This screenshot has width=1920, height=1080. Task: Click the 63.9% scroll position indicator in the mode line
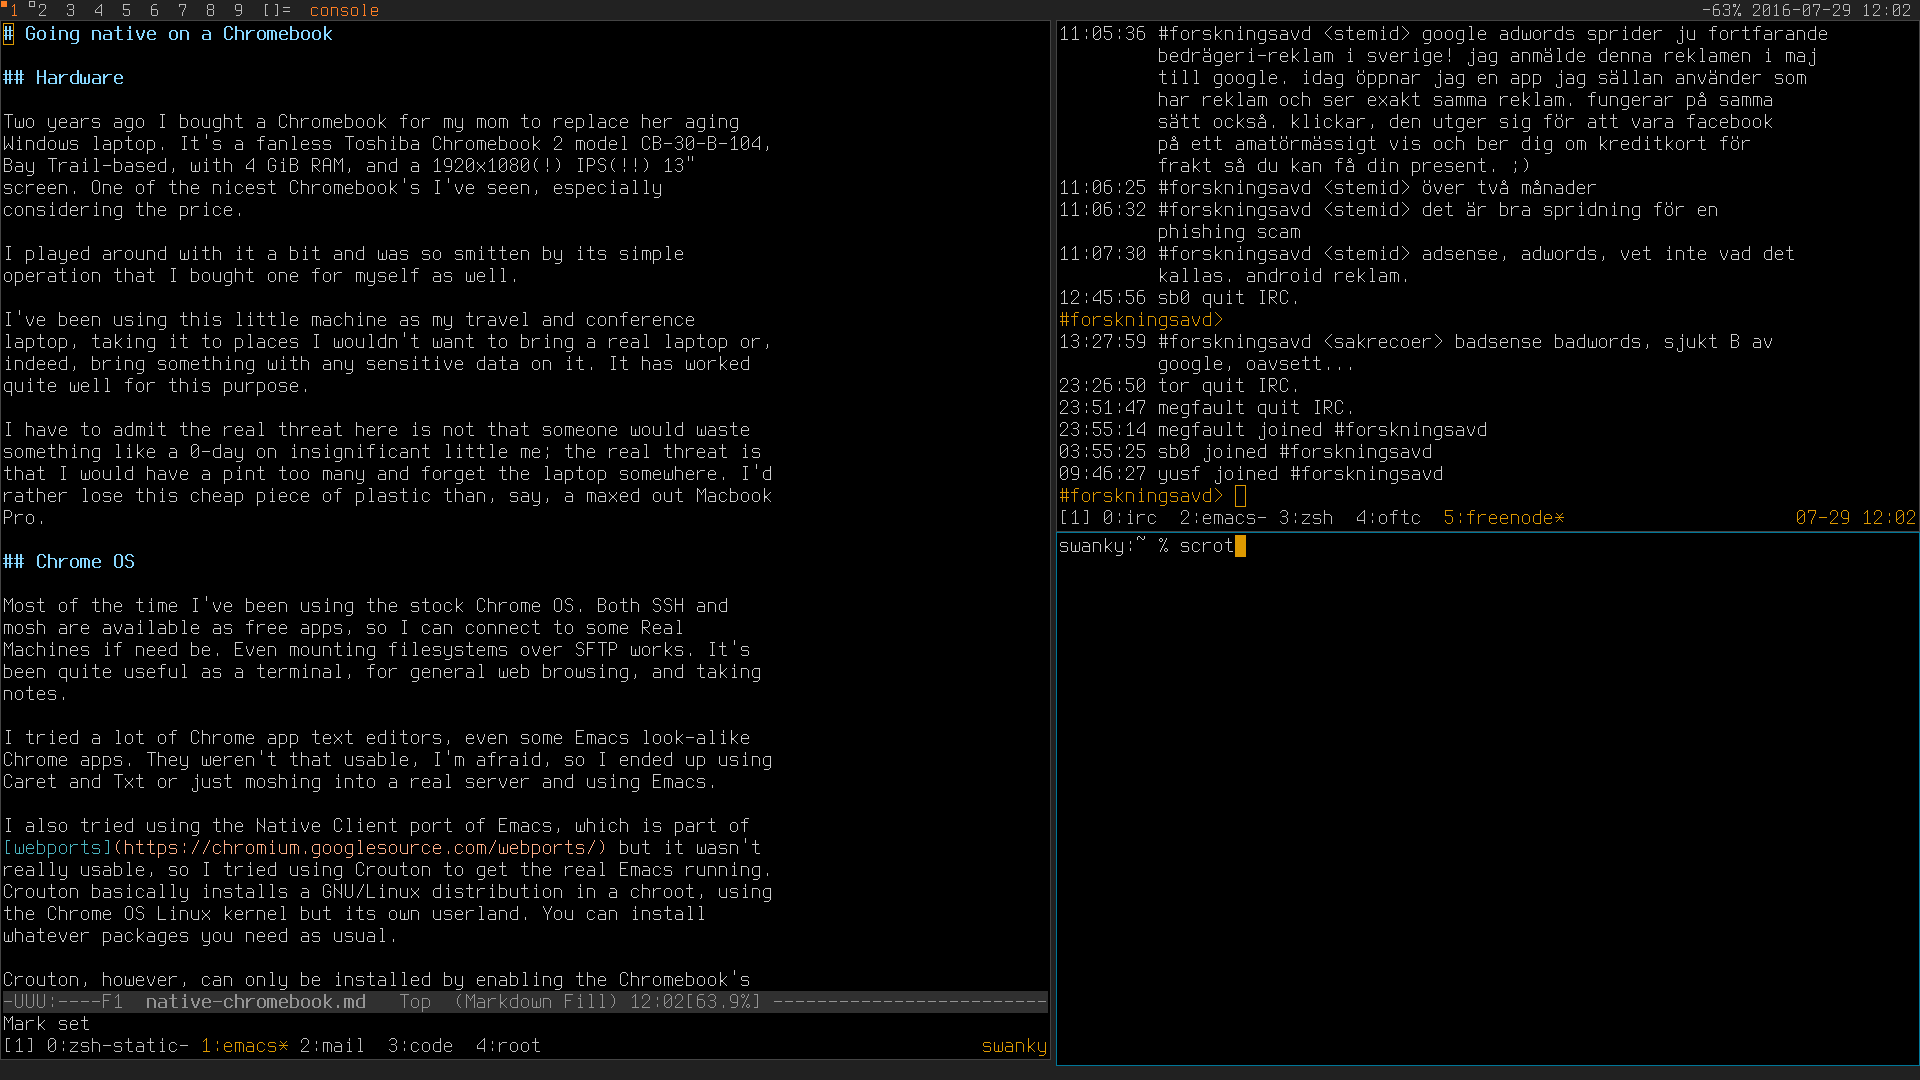click(x=725, y=1001)
